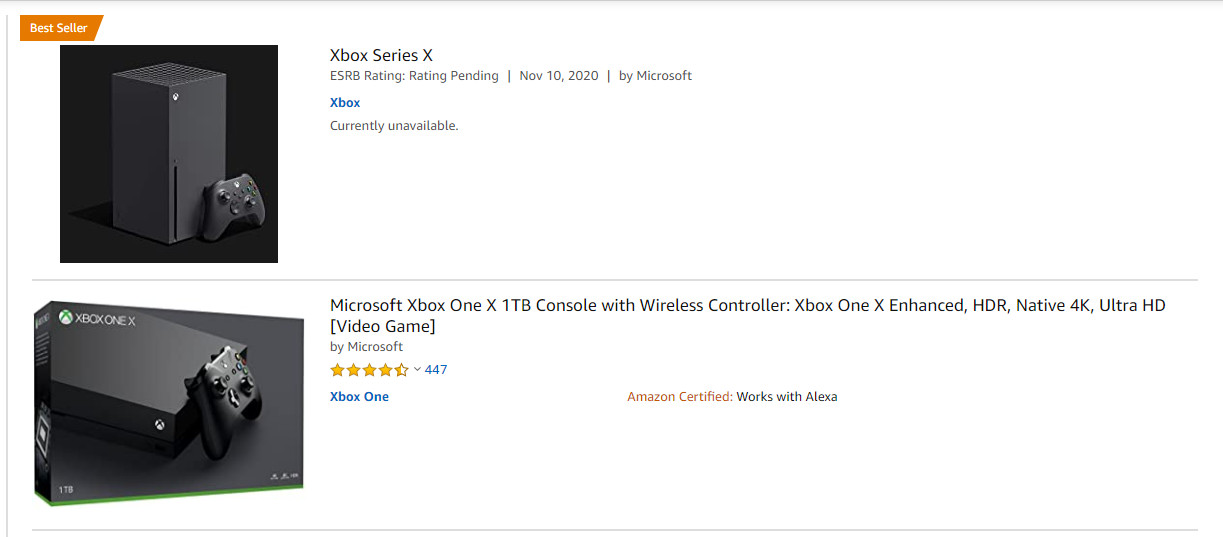This screenshot has width=1223, height=537.
Task: Click the Amazon Certified label
Action: click(680, 397)
